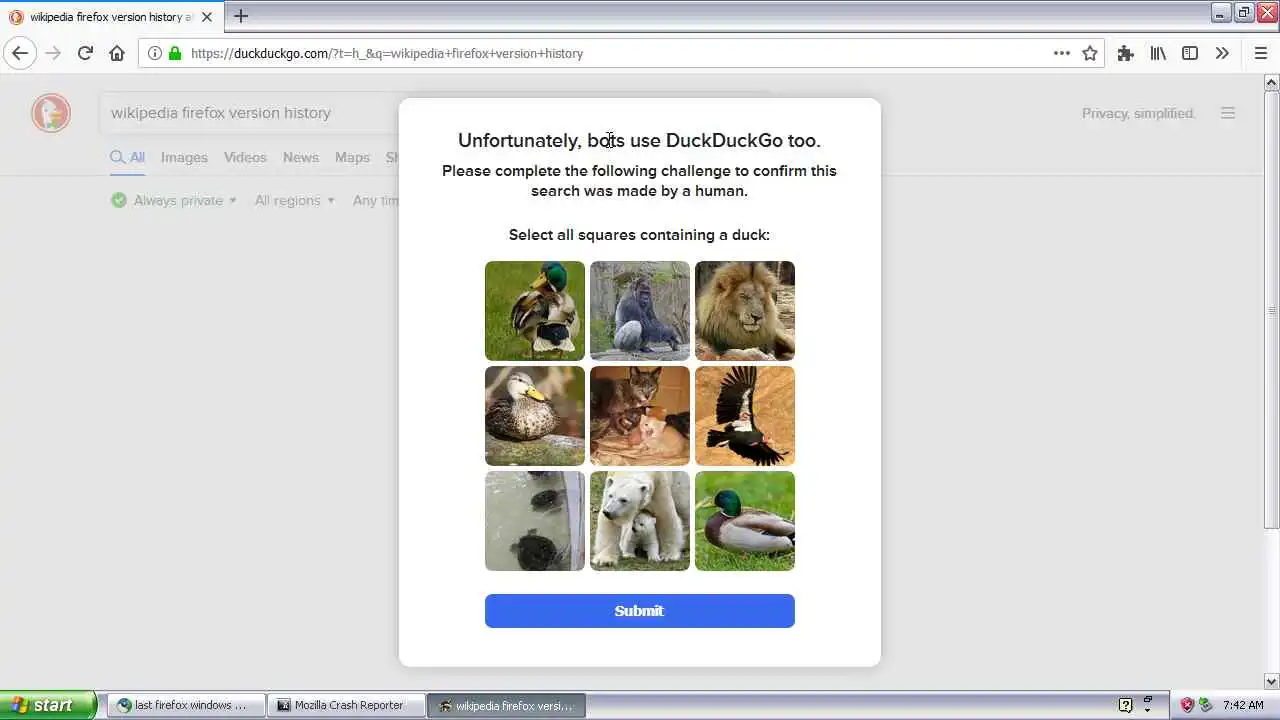Image resolution: width=1280 pixels, height=720 pixels.
Task: Select the wikipedia firefox version history taskbar item
Action: [x=507, y=705]
